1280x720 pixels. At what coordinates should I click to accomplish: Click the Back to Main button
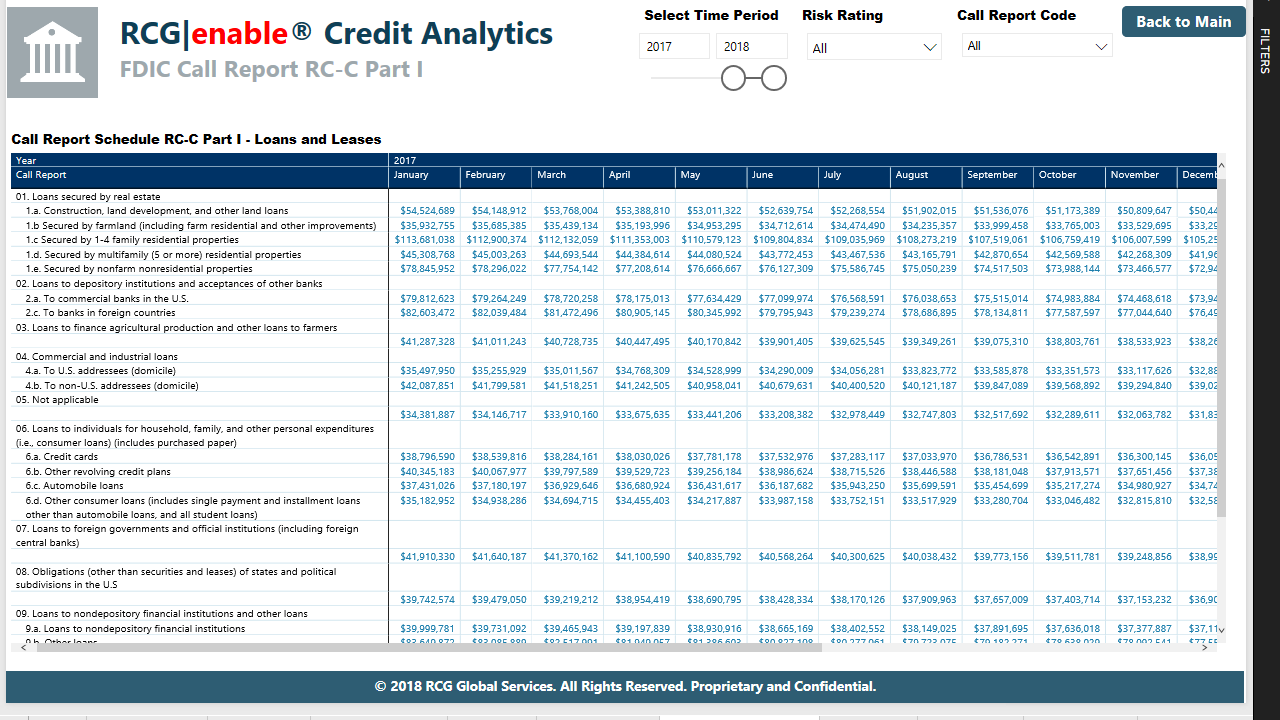pos(1183,22)
